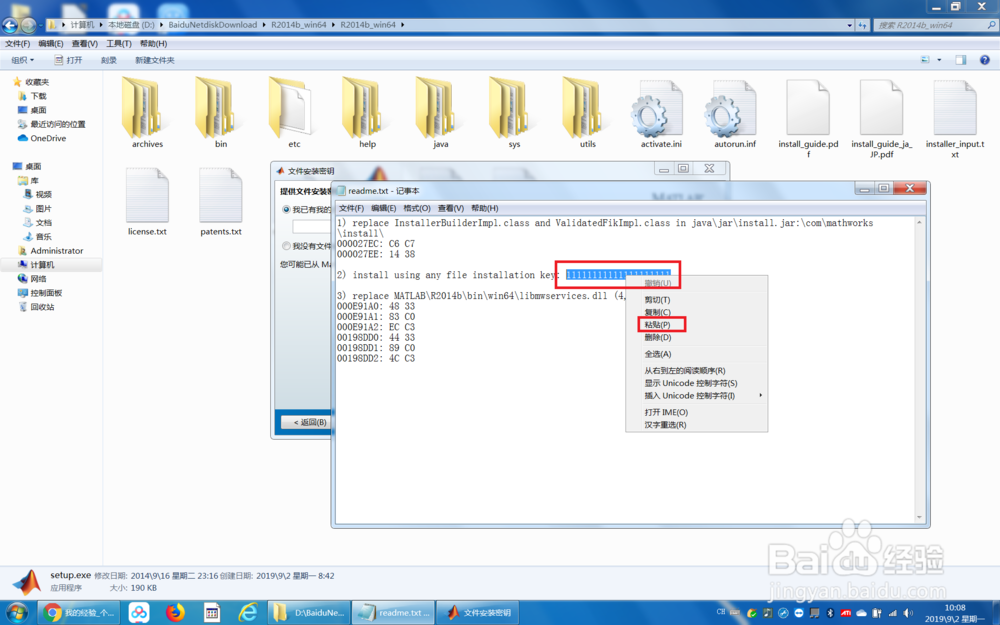Open the etc folder
This screenshot has height=625, width=1000.
[x=294, y=114]
